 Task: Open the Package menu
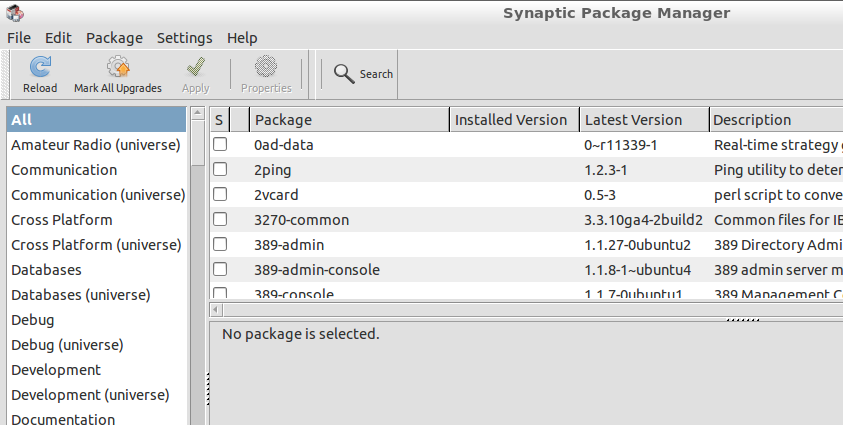coord(115,38)
